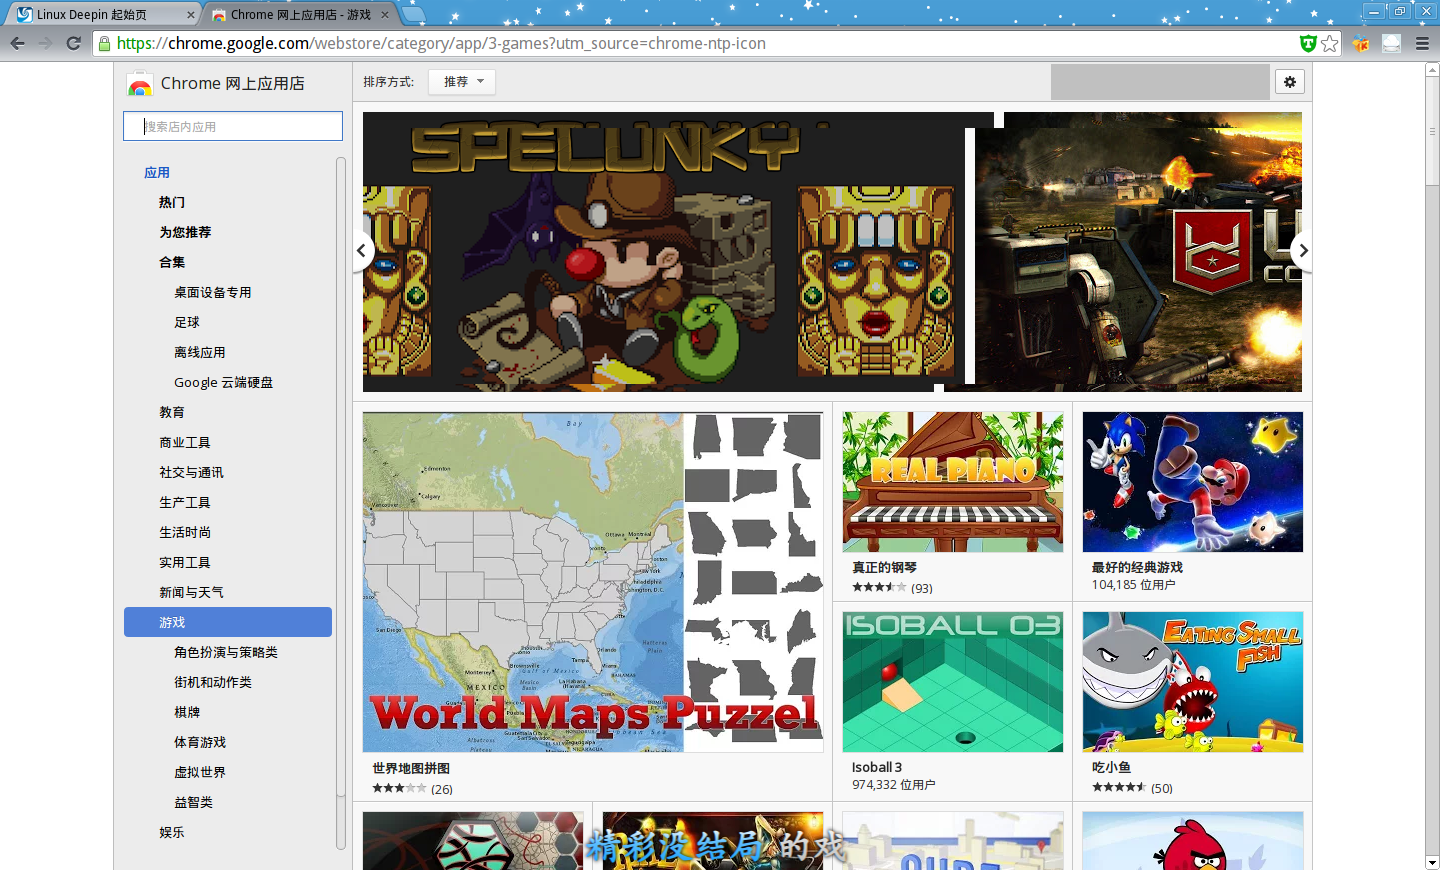Open 桌面设备专用 collection
Image resolution: width=1440 pixels, height=870 pixels.
pyautogui.click(x=213, y=292)
